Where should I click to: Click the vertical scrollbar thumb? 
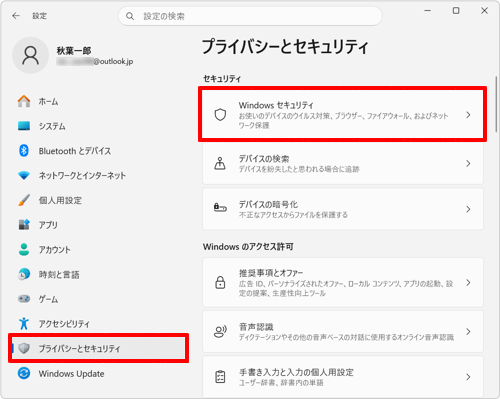(496, 104)
